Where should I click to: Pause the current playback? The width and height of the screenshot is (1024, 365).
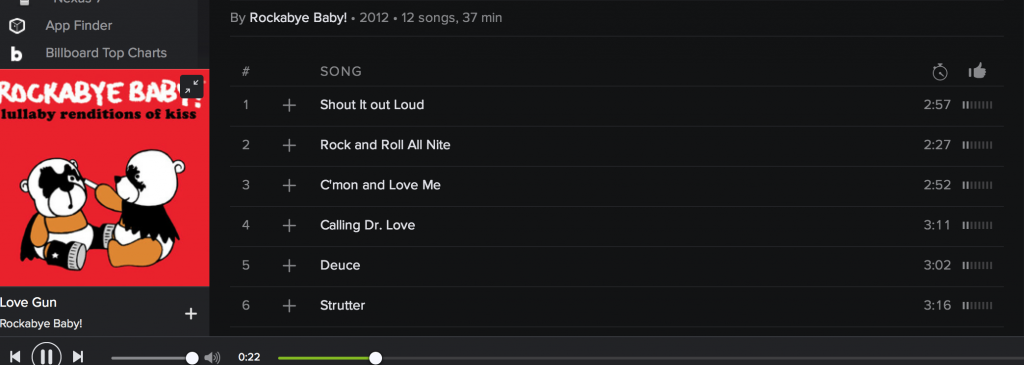(x=46, y=356)
